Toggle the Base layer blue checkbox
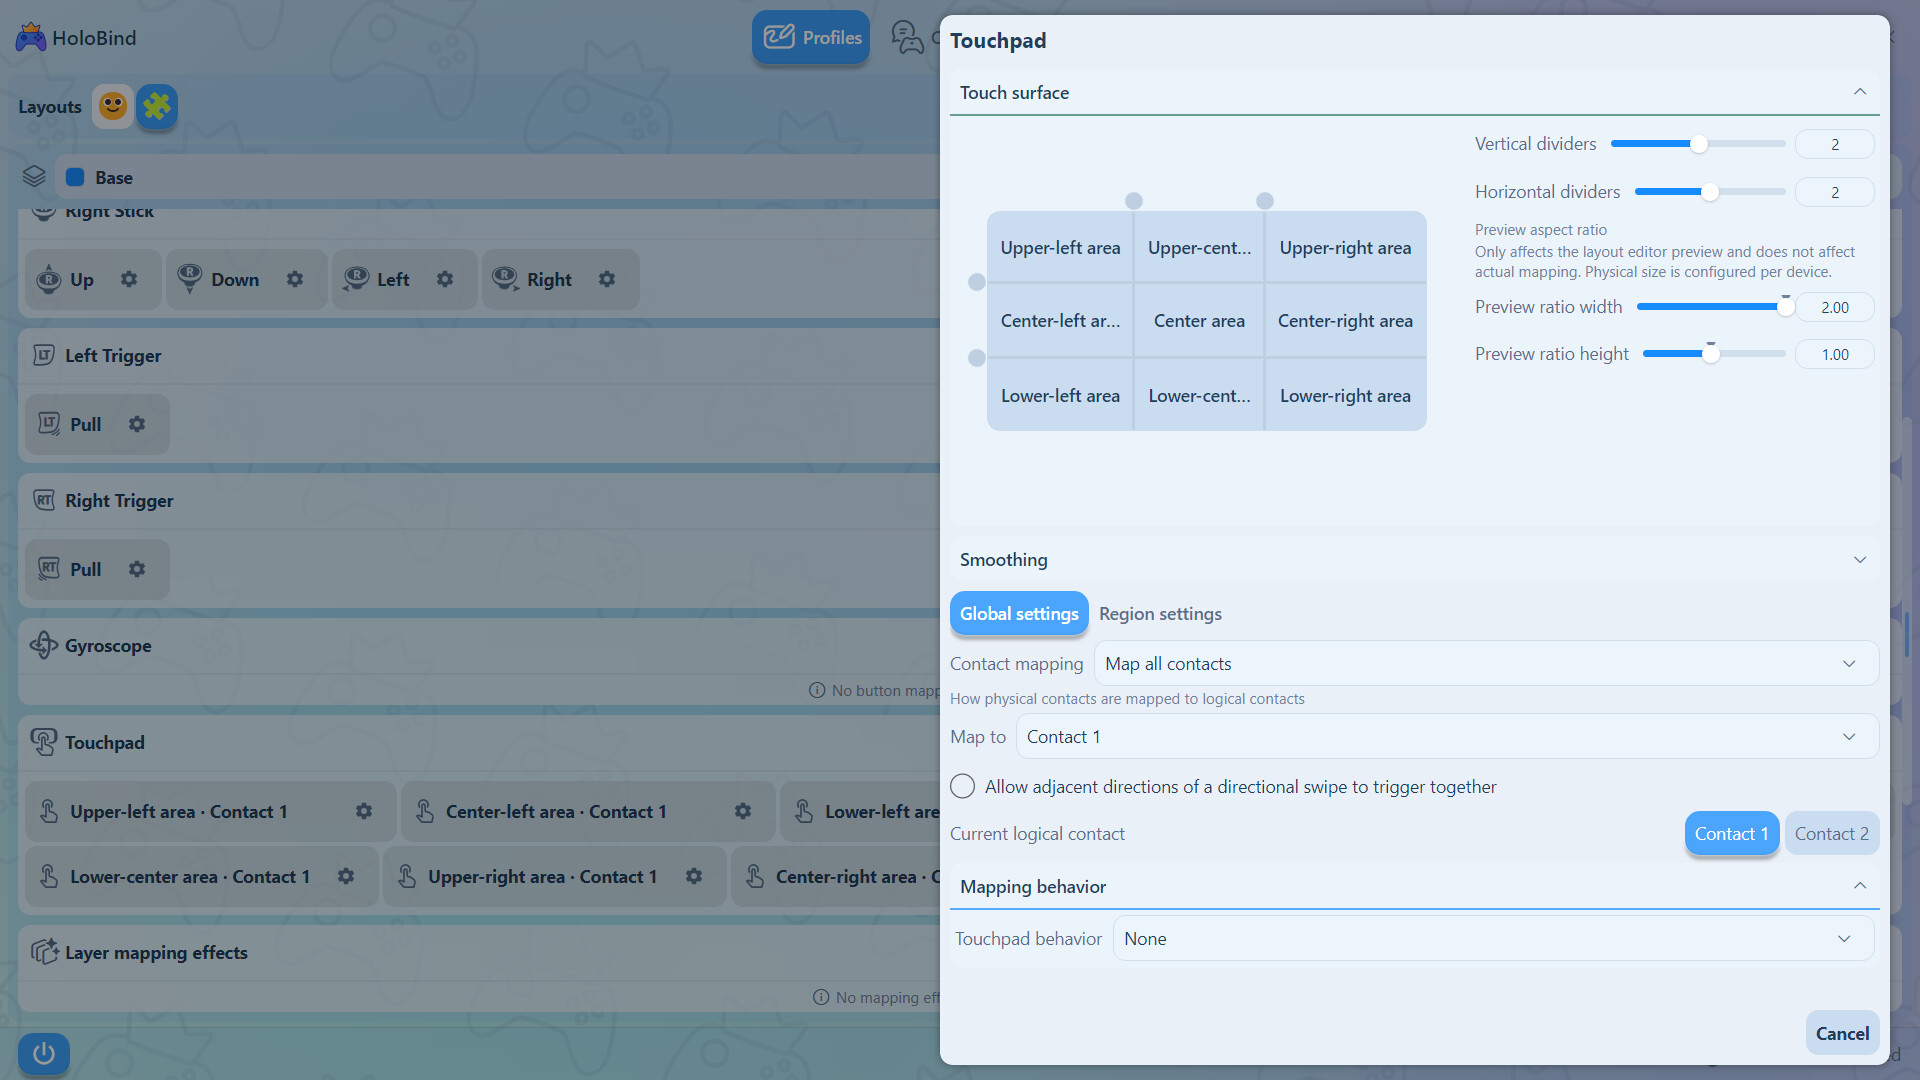 pos(75,177)
